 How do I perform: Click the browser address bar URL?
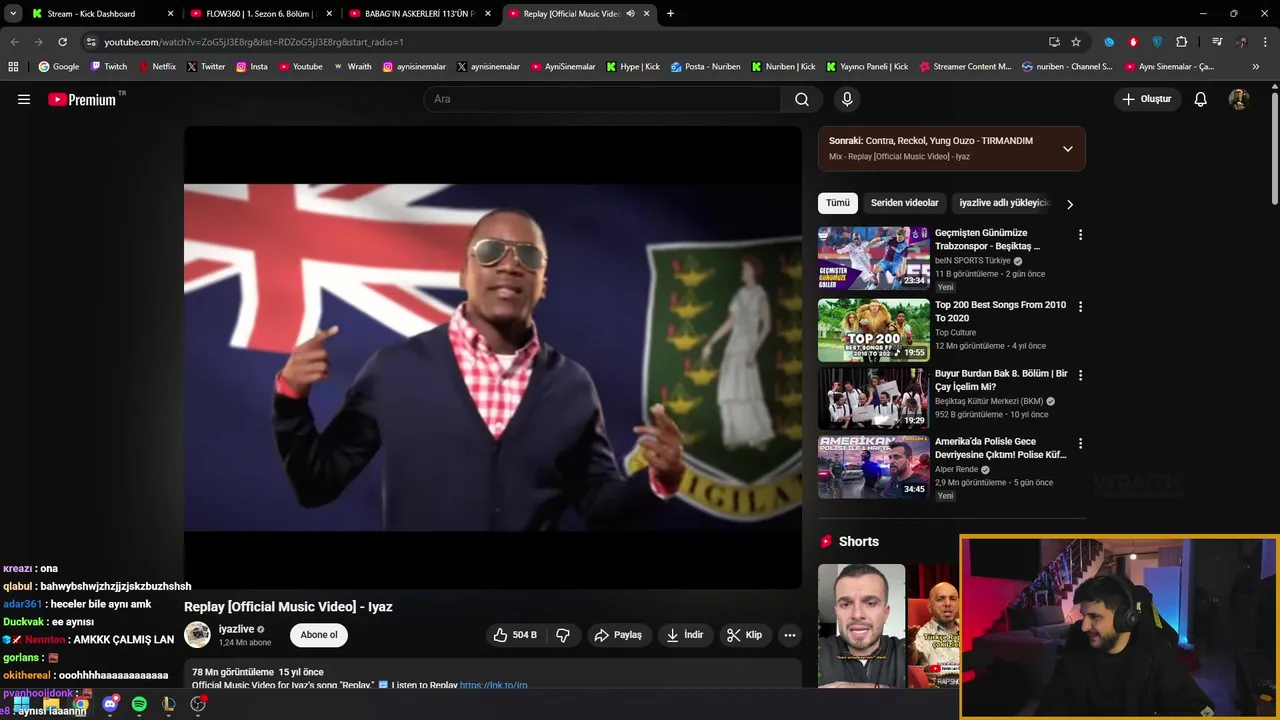tap(253, 42)
